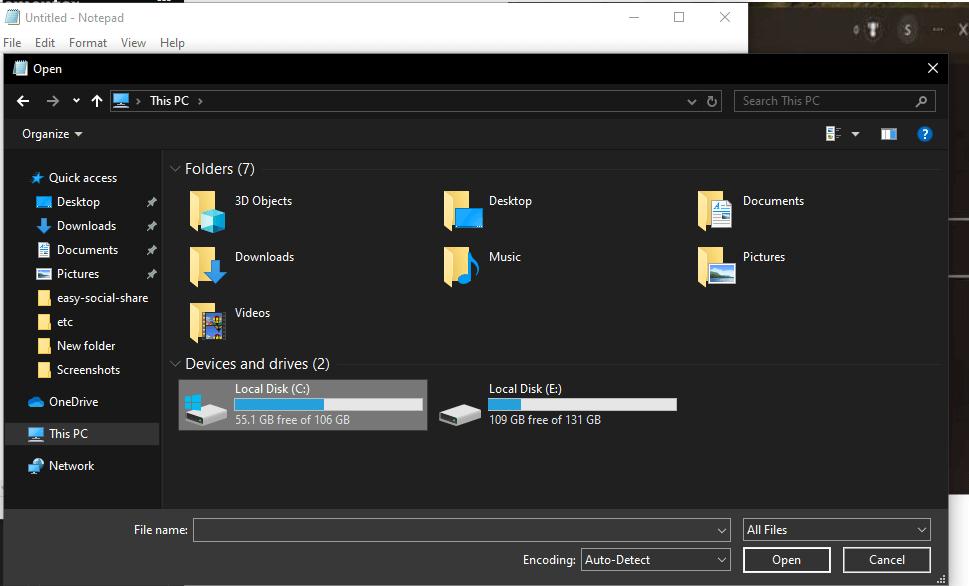Go forward using the forward arrow

[53, 101]
